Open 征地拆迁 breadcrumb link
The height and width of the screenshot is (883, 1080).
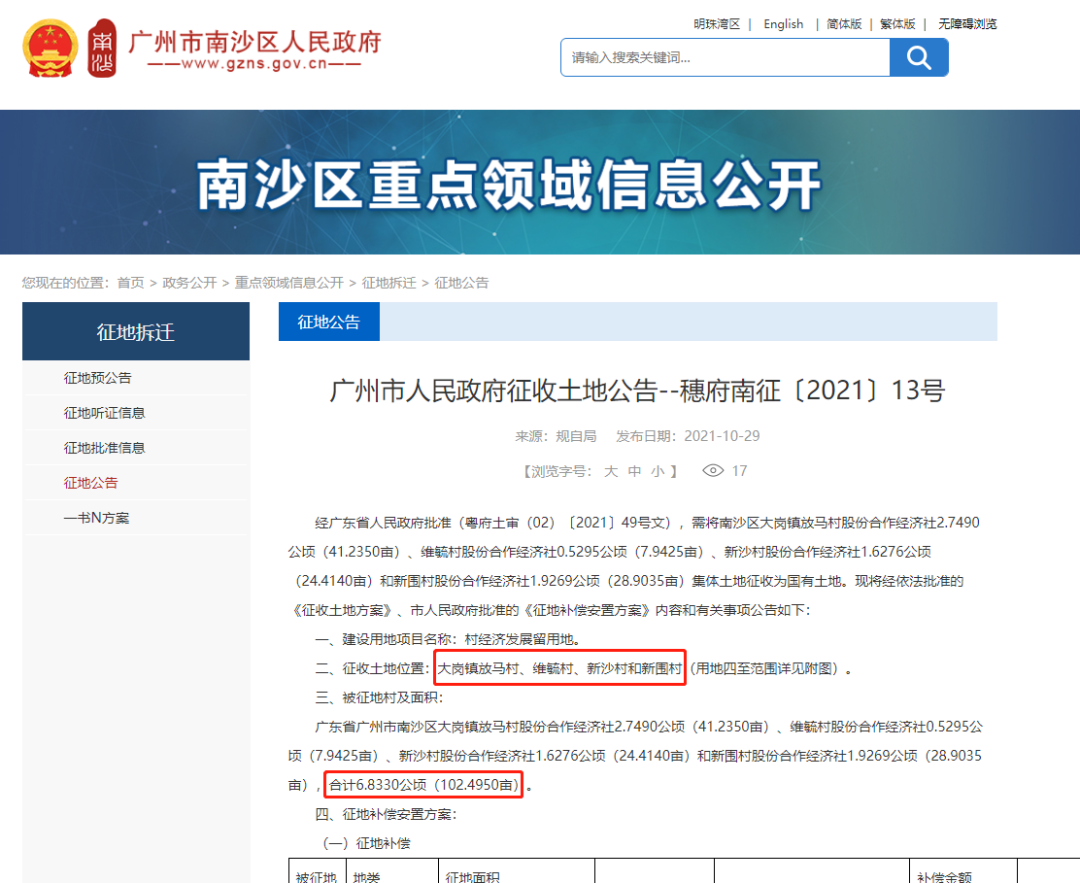pyautogui.click(x=389, y=282)
